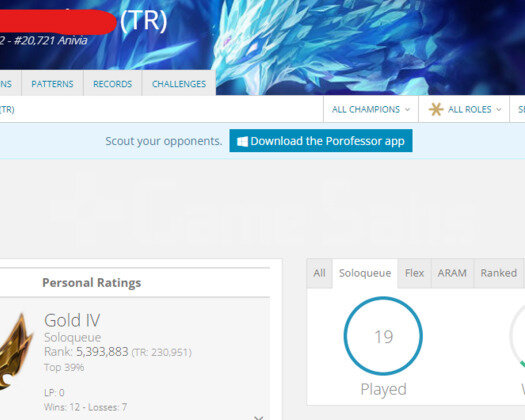525x420 pixels.
Task: Switch to the ARAM tab
Action: (452, 273)
